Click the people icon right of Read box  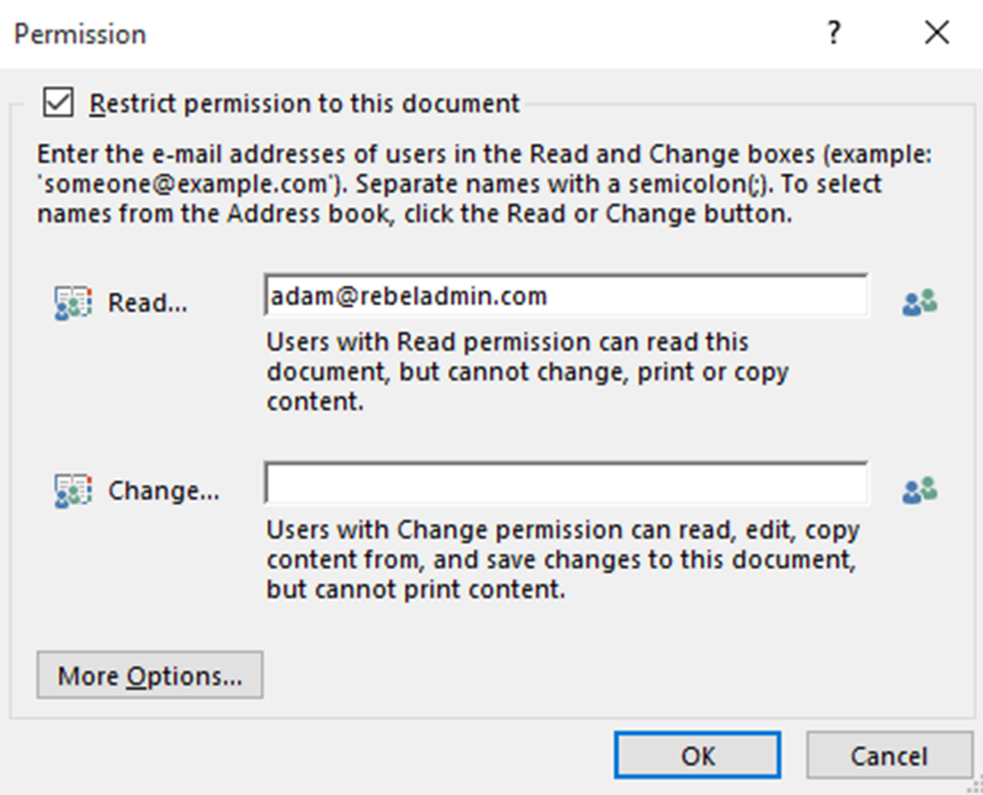pos(920,302)
